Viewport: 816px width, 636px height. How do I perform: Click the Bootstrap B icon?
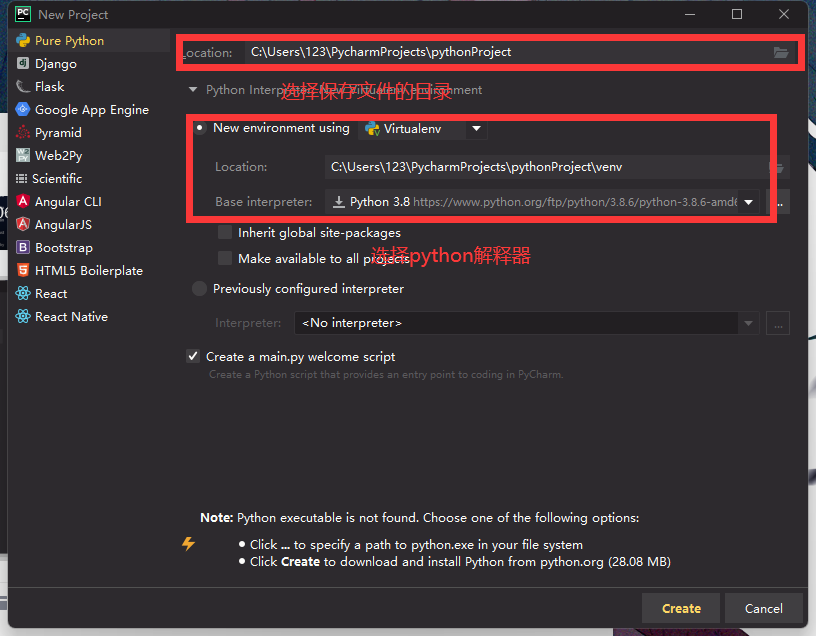click(x=23, y=247)
